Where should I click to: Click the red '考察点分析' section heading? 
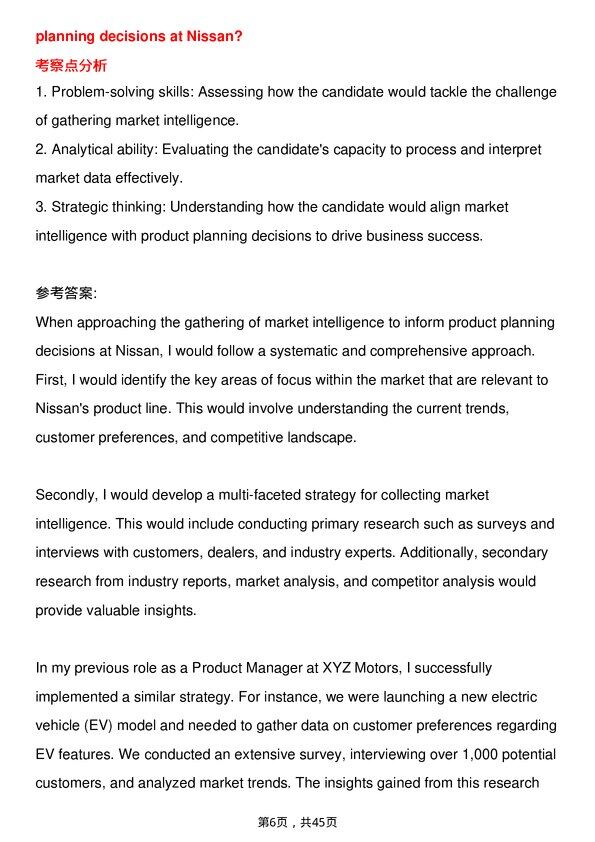(x=71, y=66)
